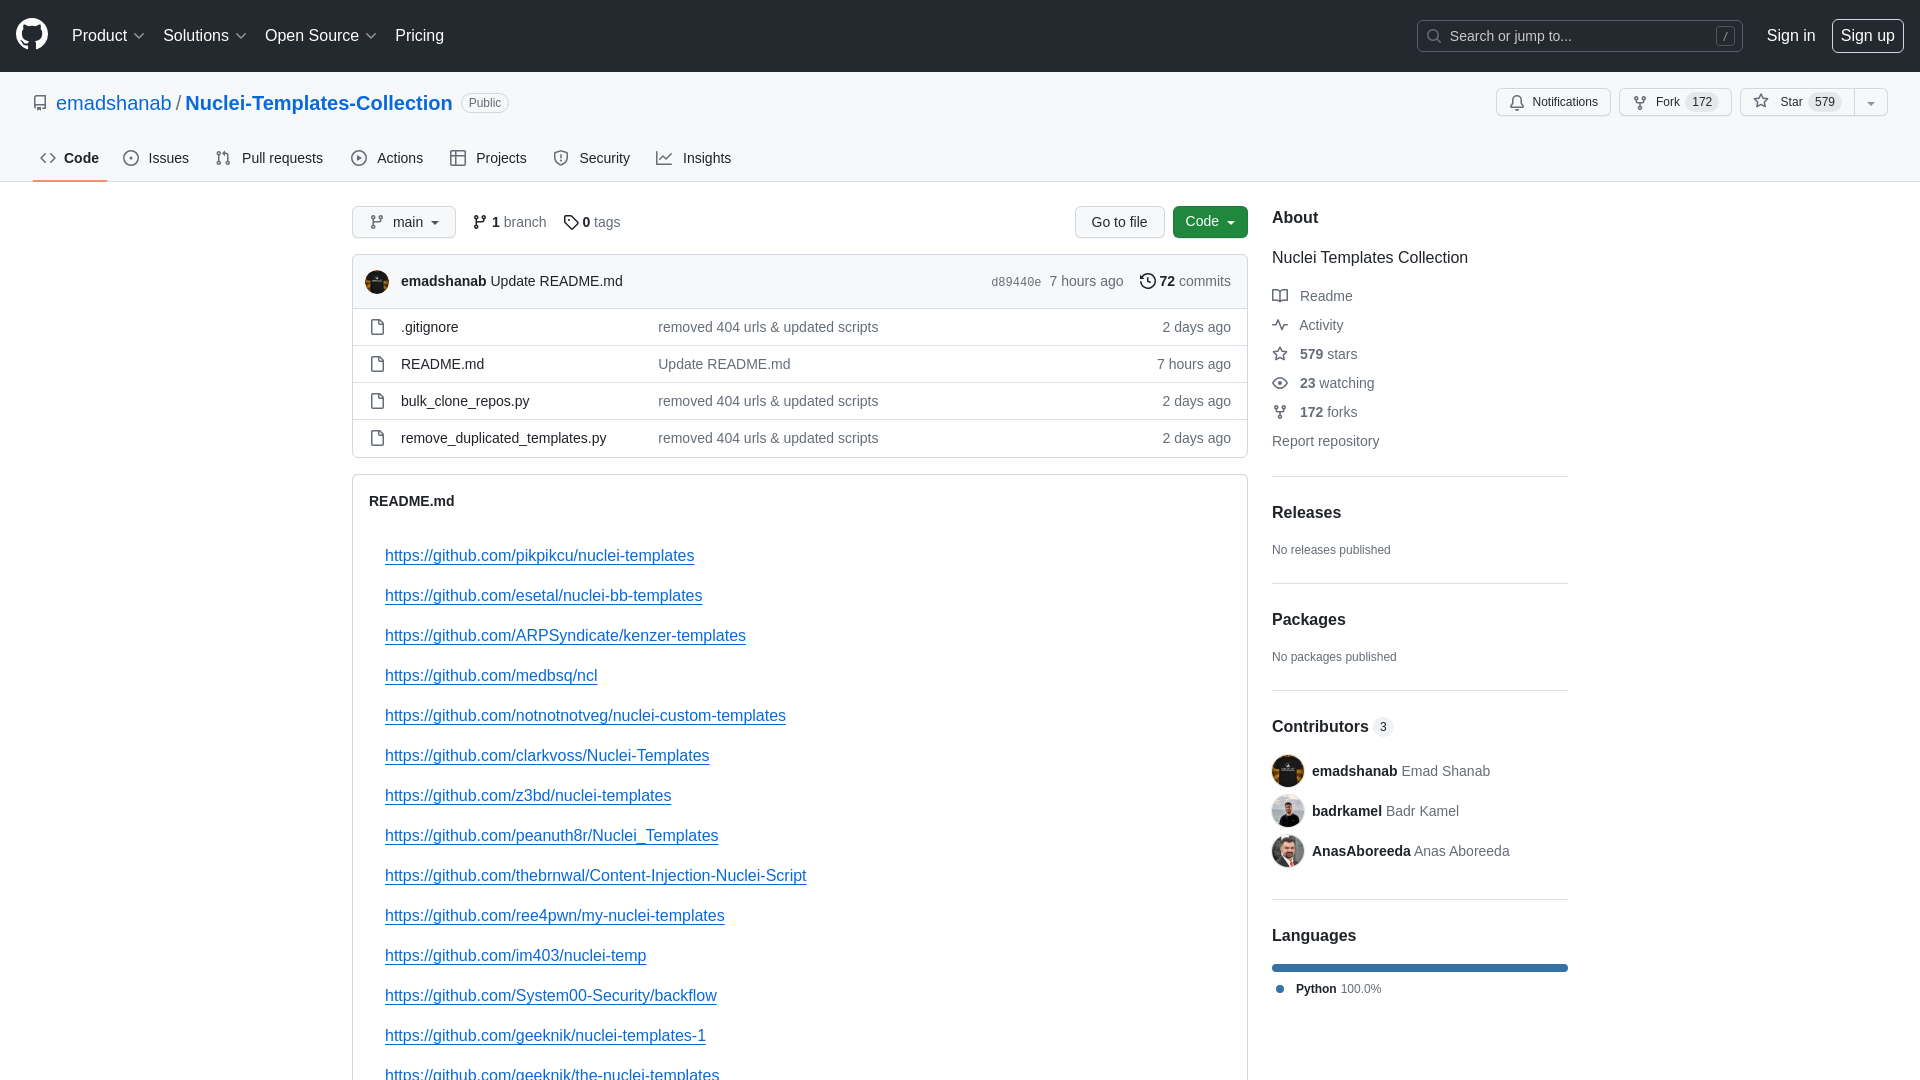Click the fork icon beside 172 forks
1920x1080 pixels.
[1280, 412]
